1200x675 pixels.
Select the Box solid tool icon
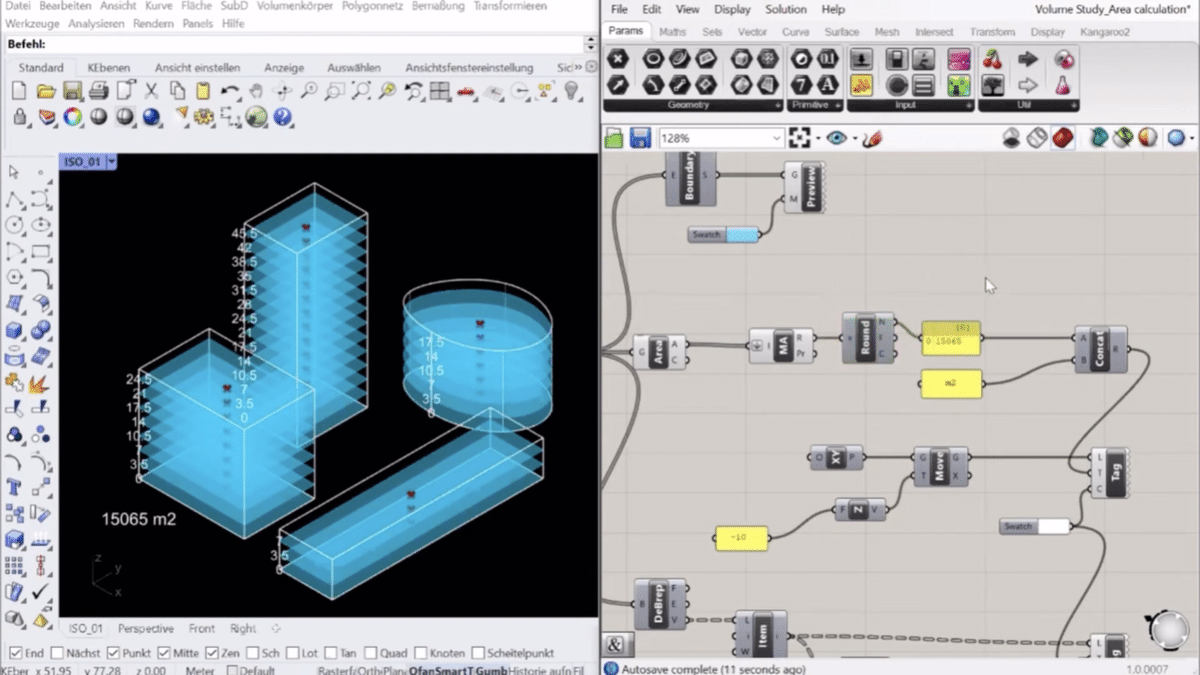pyautogui.click(x=15, y=330)
